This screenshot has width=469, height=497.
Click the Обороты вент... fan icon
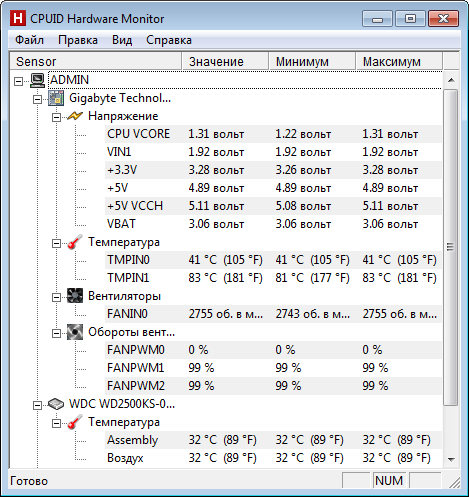click(x=75, y=332)
